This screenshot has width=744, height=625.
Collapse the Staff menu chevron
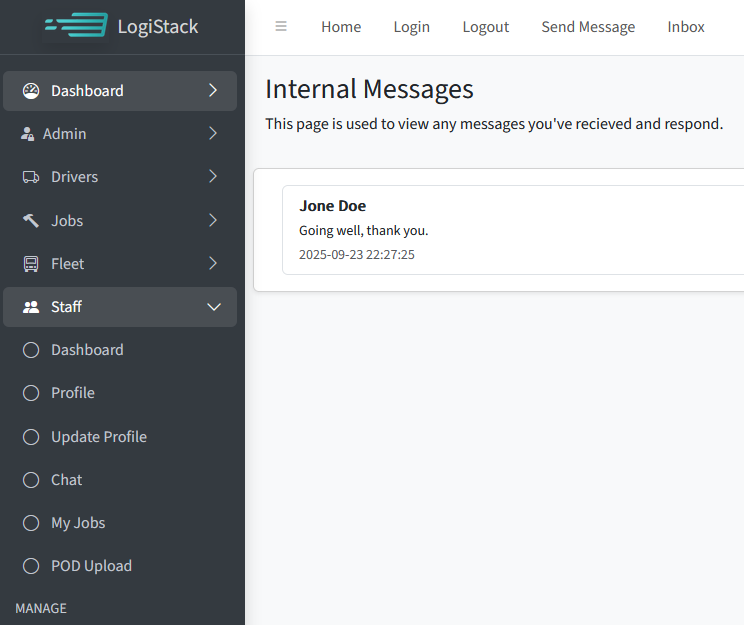coord(213,307)
